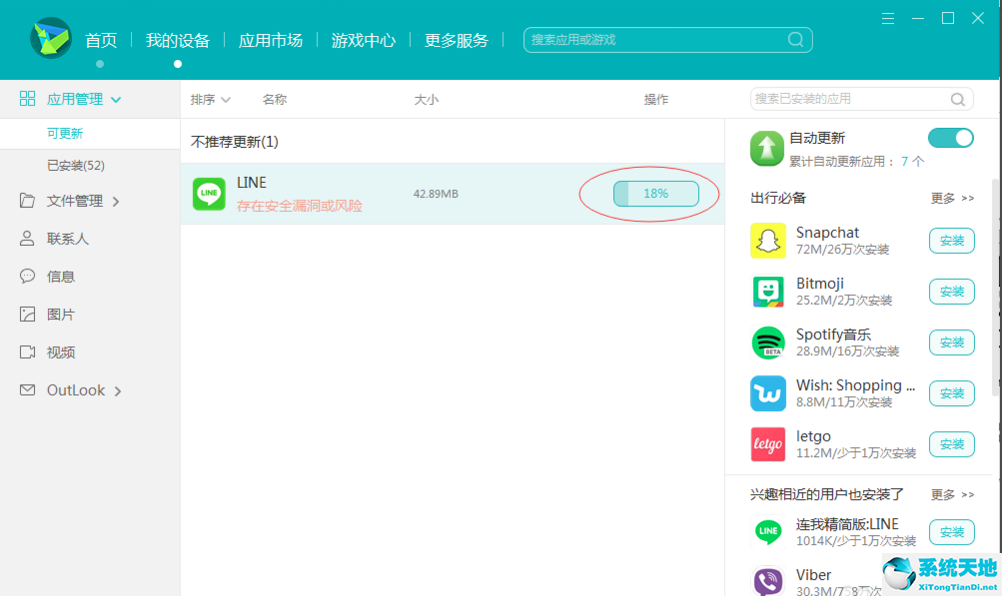
Task: Install Snapchat with the 安装 button
Action: (x=951, y=241)
